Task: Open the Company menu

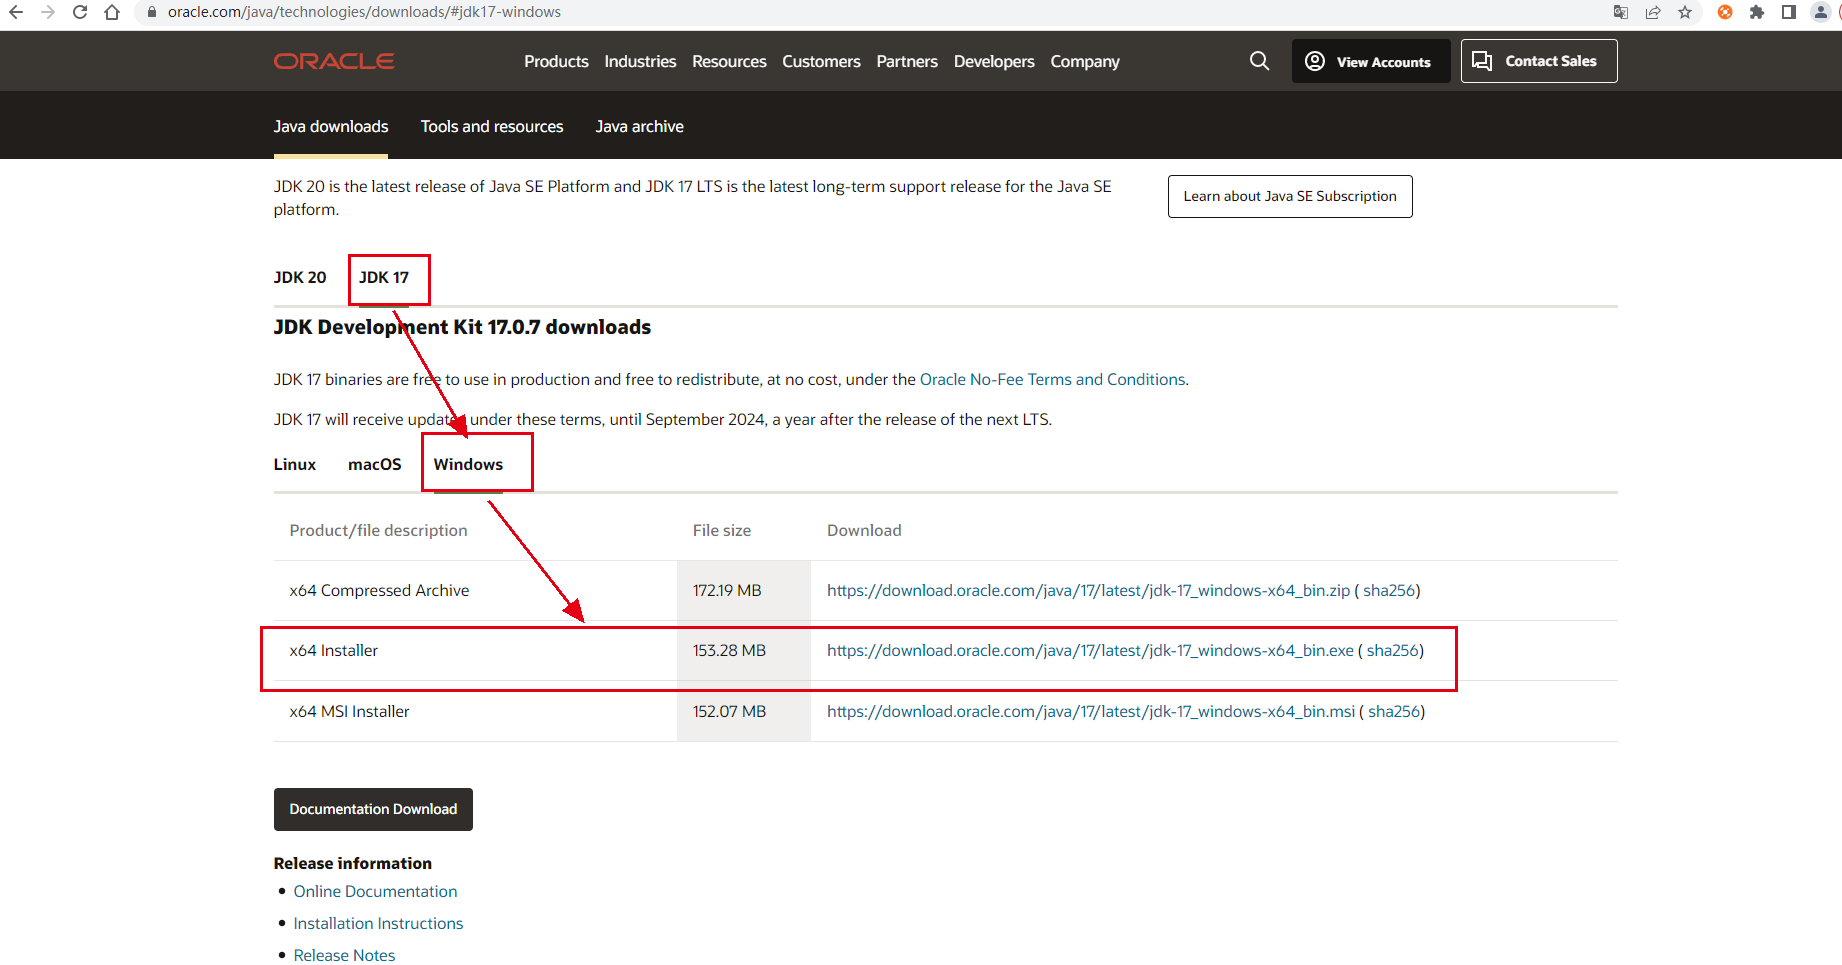Action: click(x=1085, y=61)
